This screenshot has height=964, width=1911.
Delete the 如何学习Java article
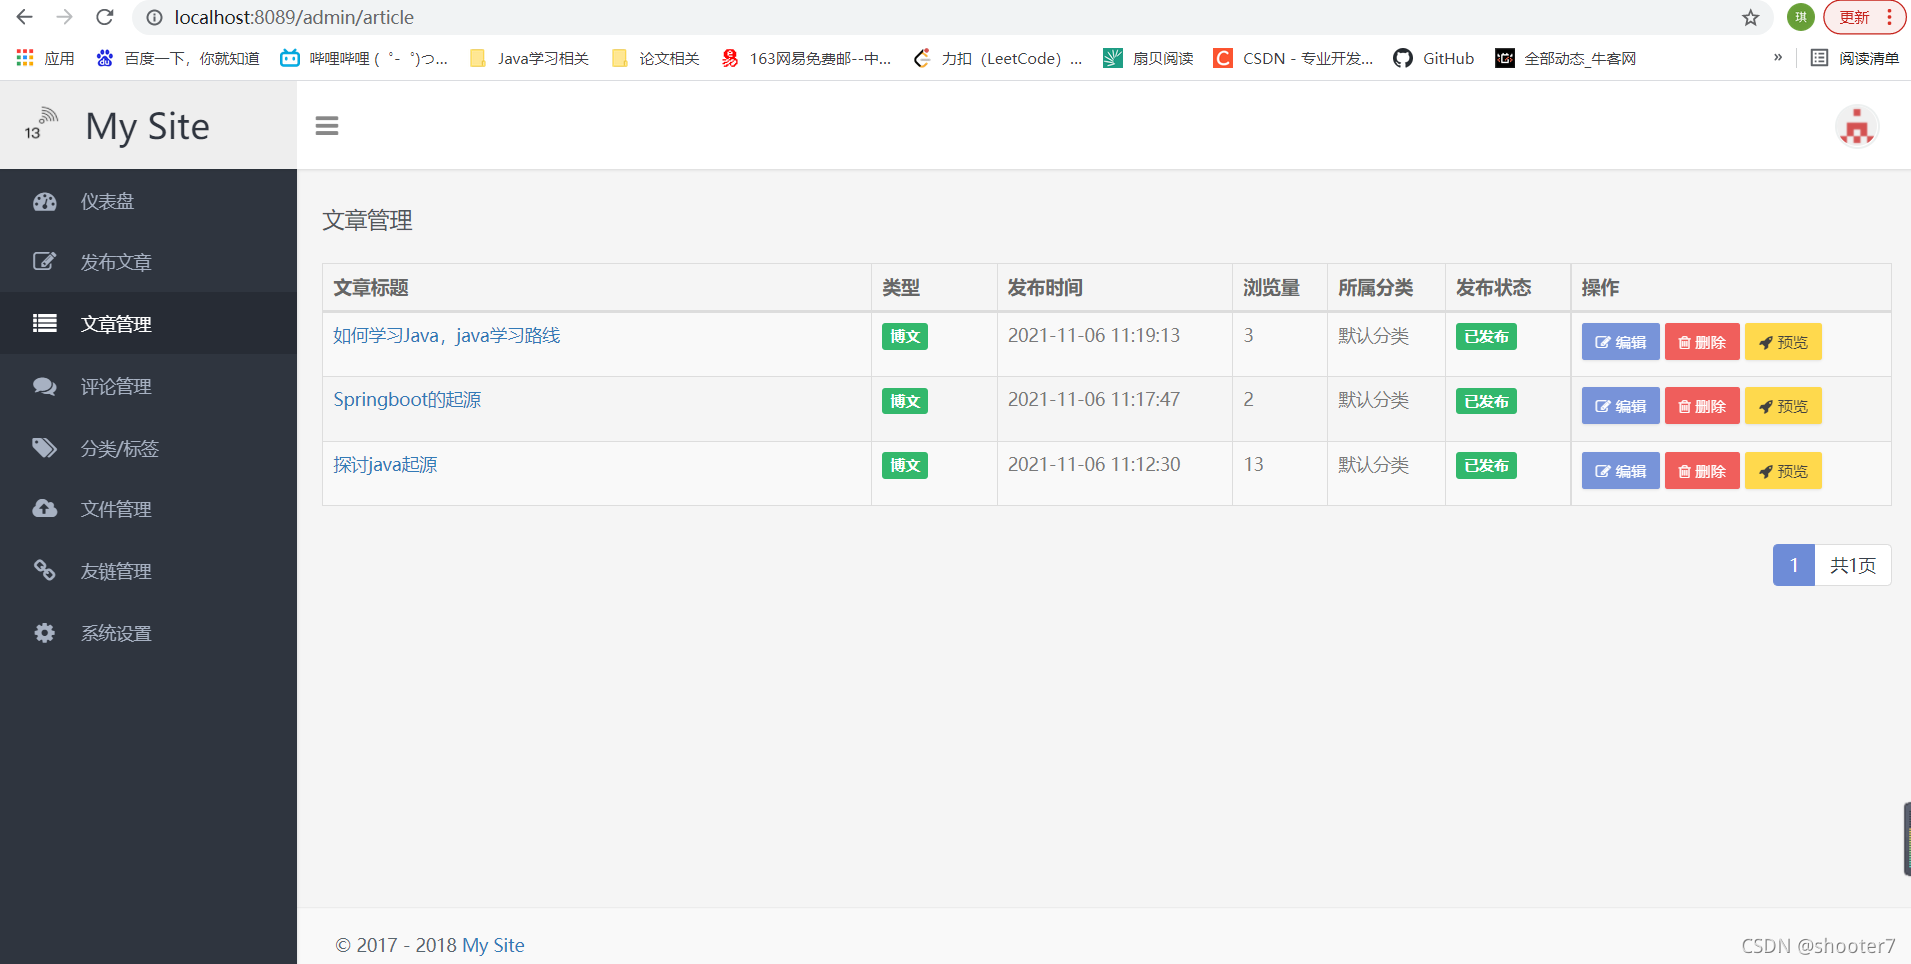(1702, 342)
